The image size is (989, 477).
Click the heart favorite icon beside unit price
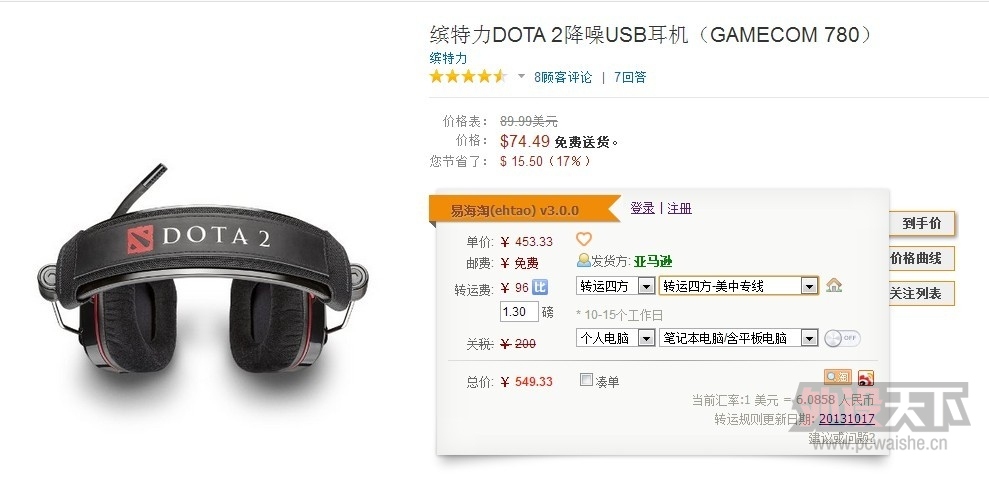[x=584, y=239]
